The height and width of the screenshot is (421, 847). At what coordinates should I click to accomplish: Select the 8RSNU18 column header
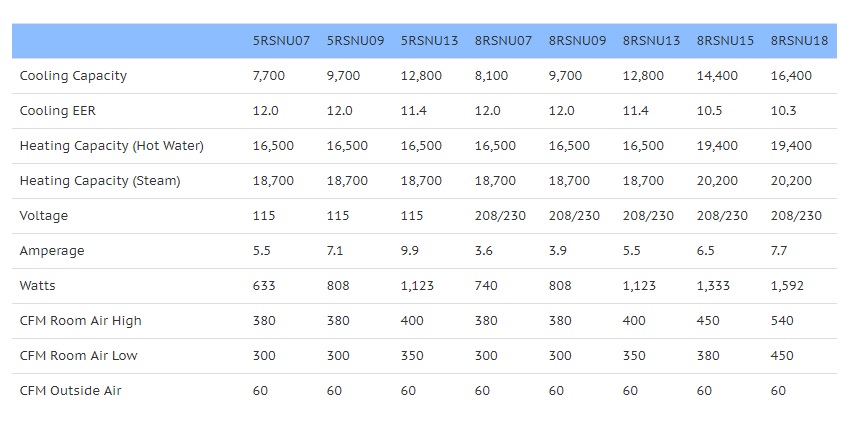click(799, 41)
